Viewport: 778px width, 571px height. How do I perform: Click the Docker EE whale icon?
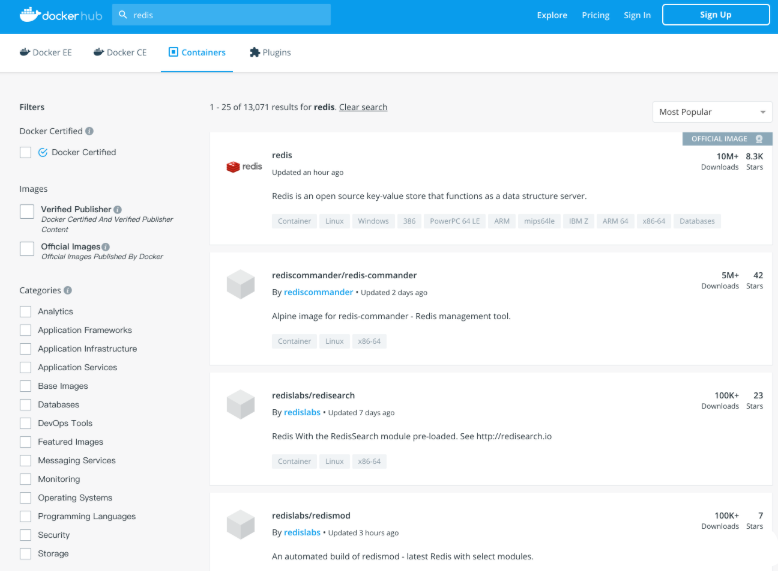pyautogui.click(x=25, y=52)
